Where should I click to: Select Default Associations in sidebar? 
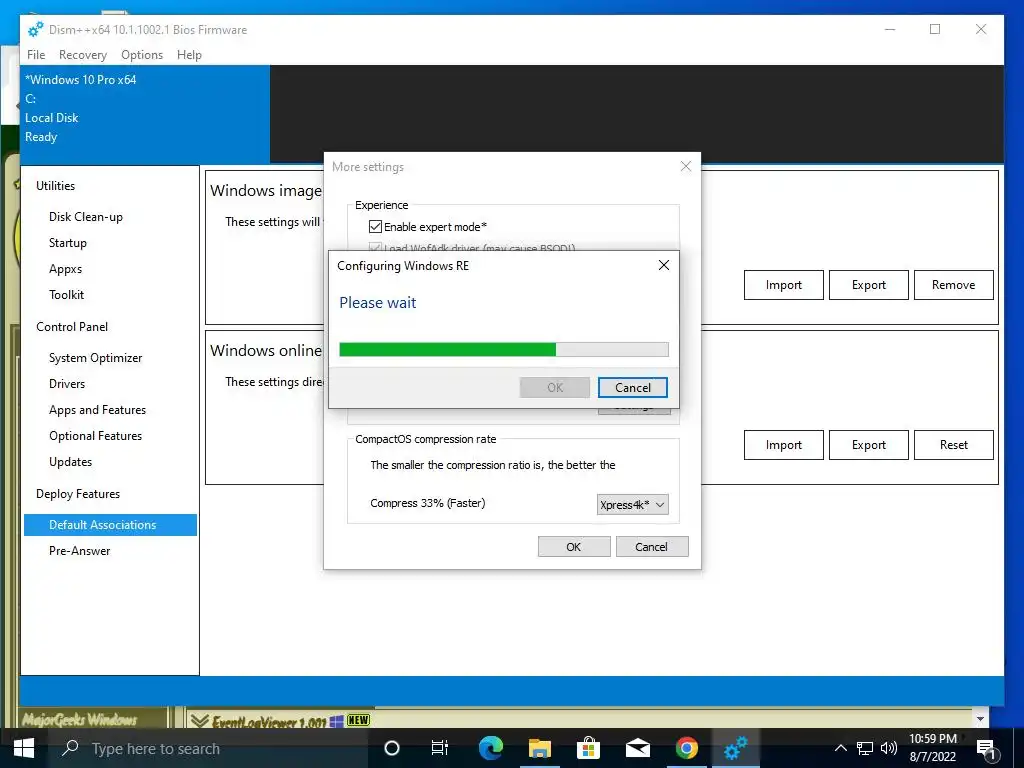tap(110, 525)
